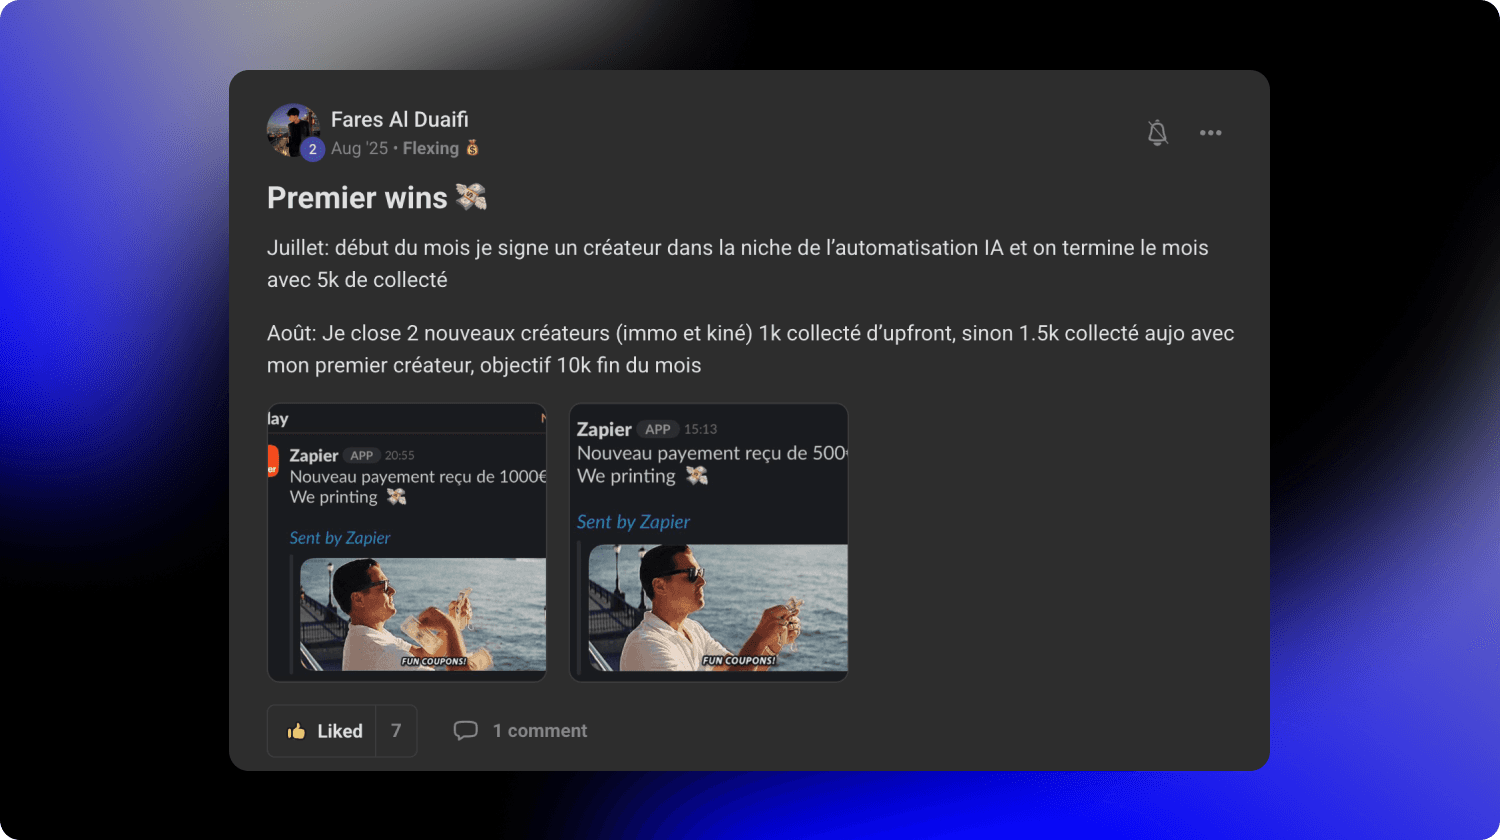Click the paragraph starting with Août
Image resolution: width=1500 pixels, height=840 pixels.
click(x=751, y=349)
